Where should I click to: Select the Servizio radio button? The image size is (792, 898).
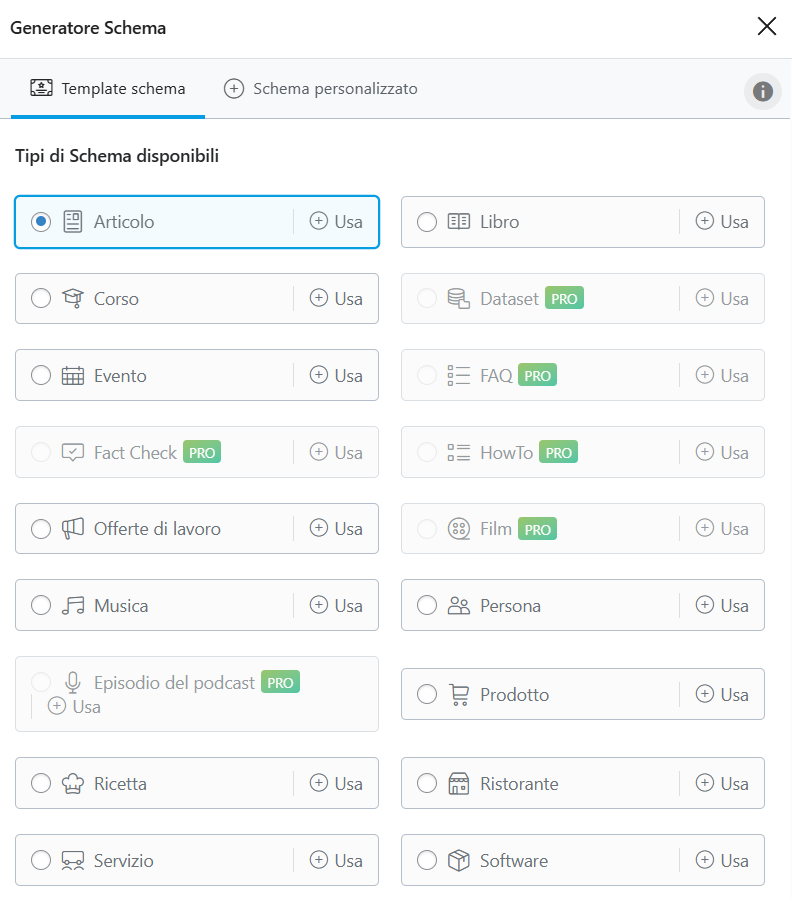pyautogui.click(x=40, y=860)
